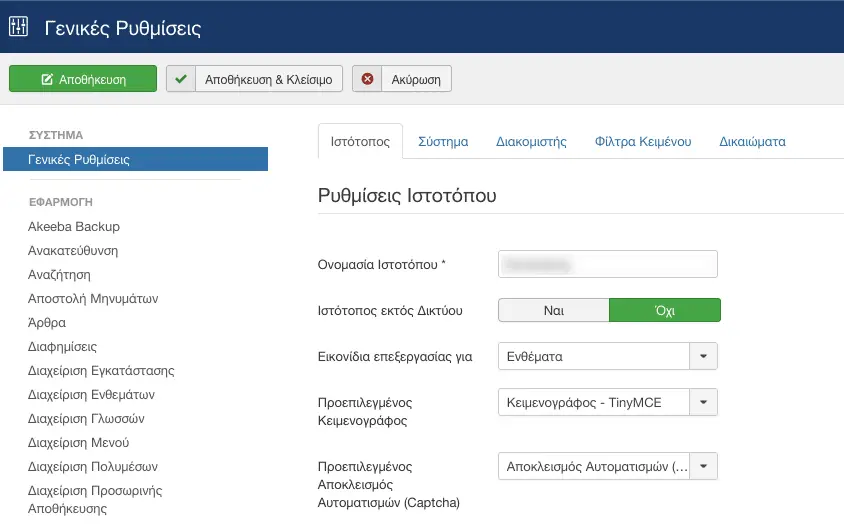Screen dimensions: 844x526
Task: Expand the Προεπιλεγμένος Κειμενογράφος TinyMCE dropdown
Action: (703, 402)
